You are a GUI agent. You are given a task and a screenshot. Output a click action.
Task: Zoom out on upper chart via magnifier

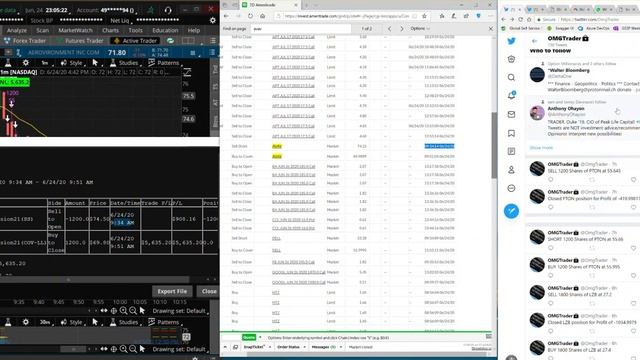click(x=133, y=311)
